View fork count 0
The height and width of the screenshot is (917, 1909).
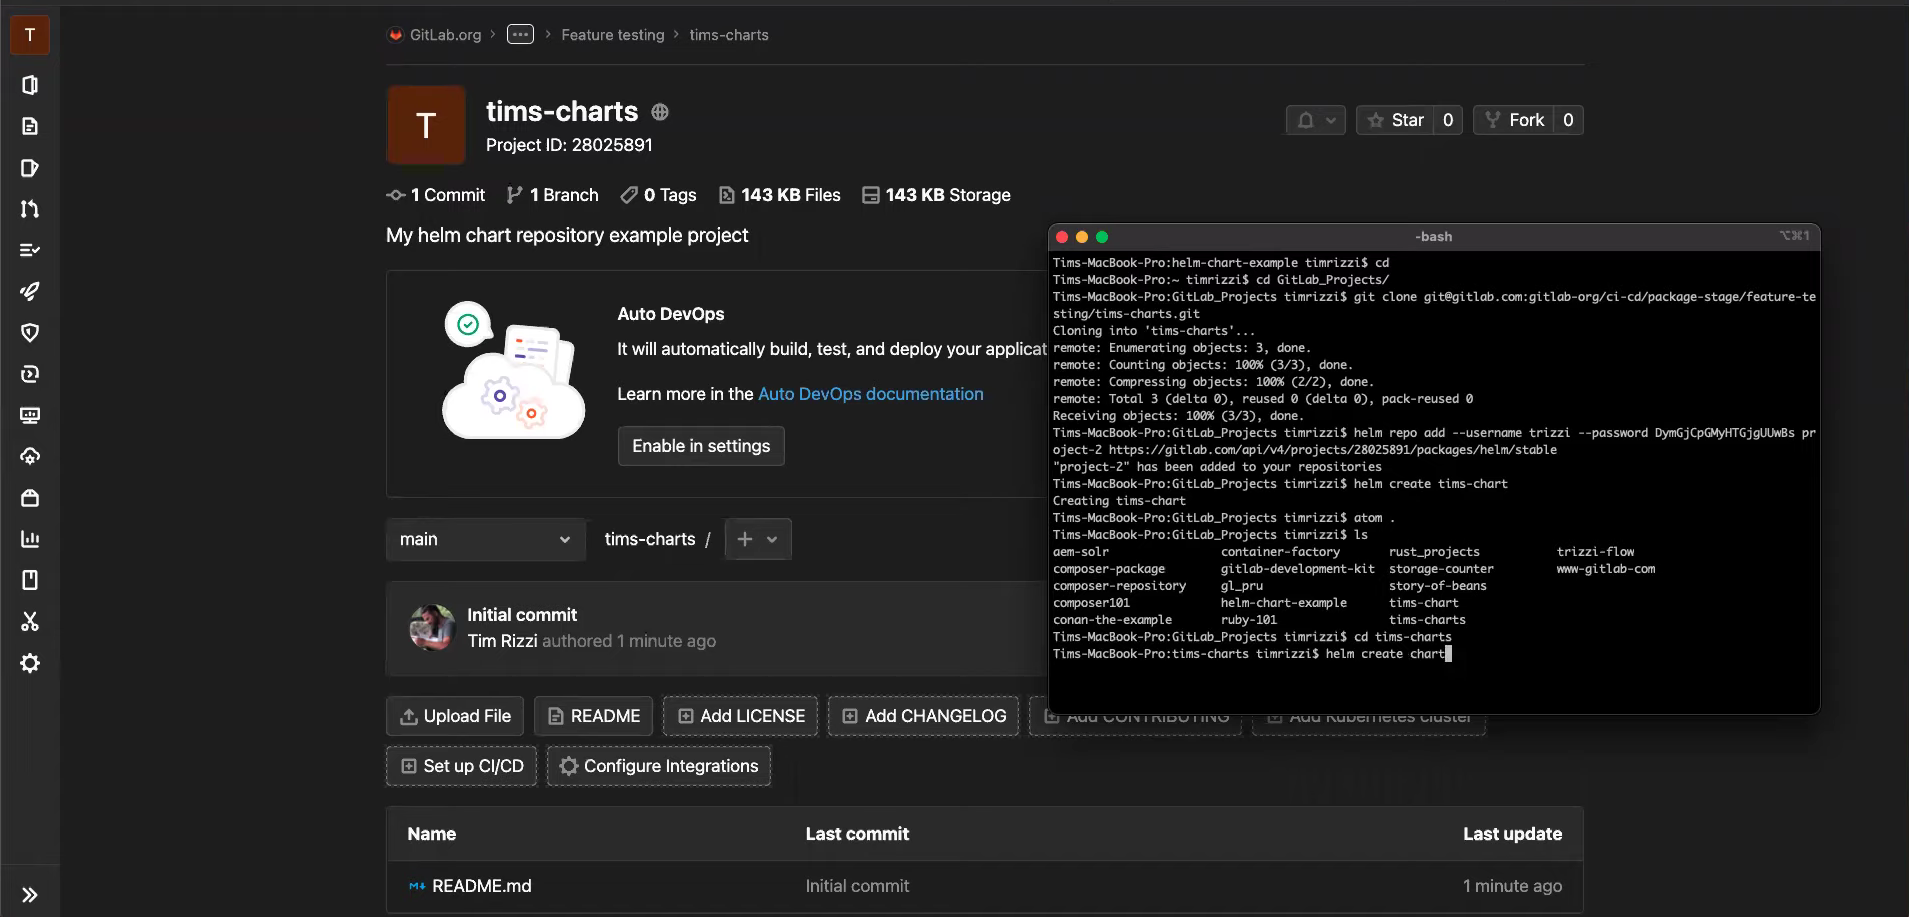point(1568,120)
